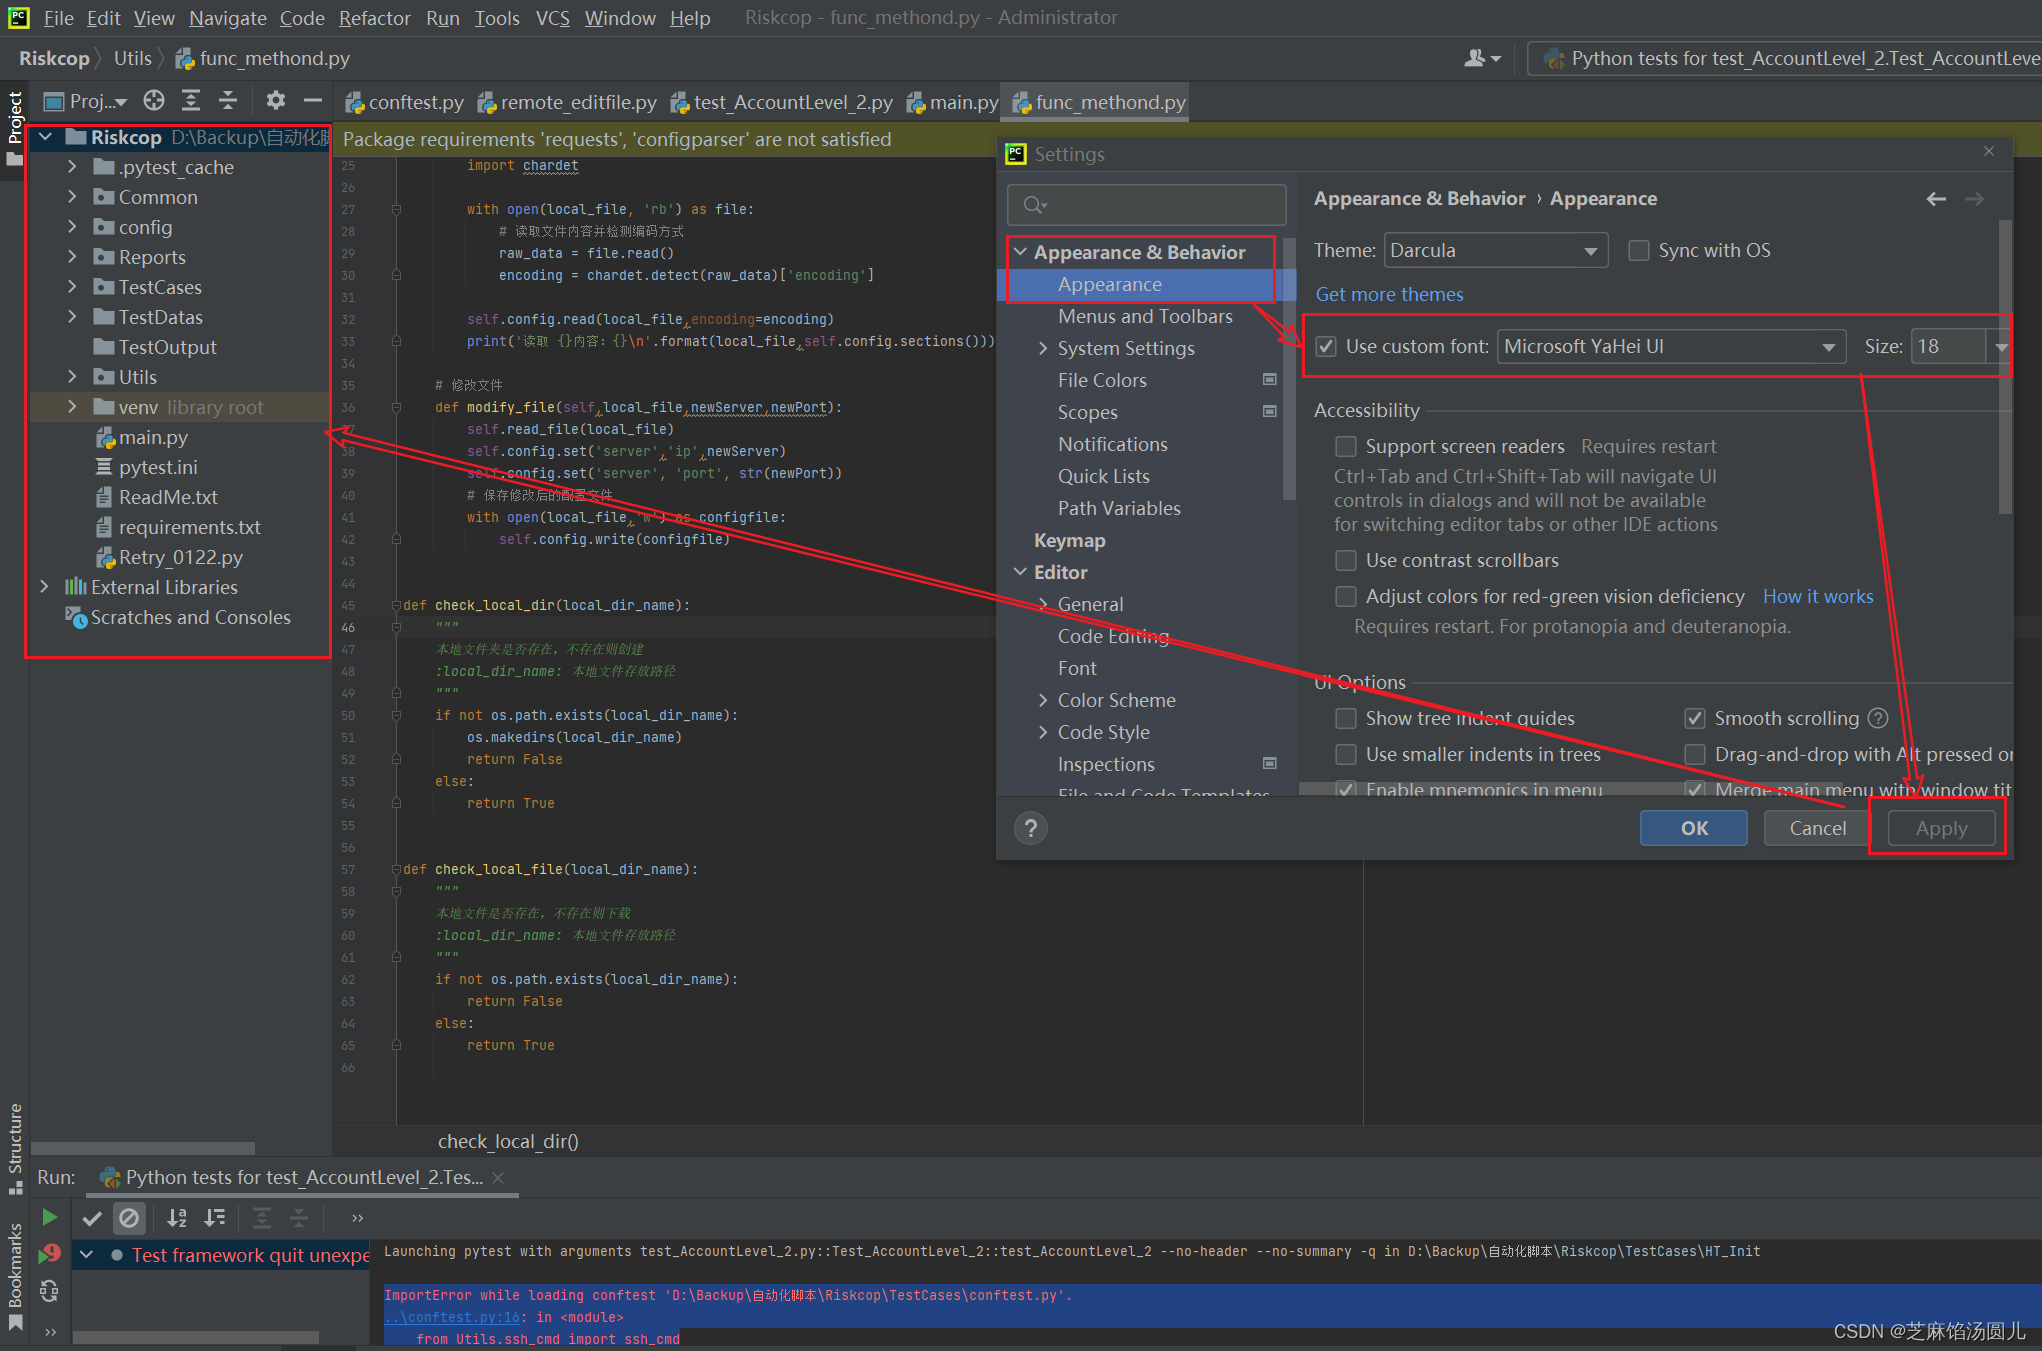The image size is (2042, 1351).
Task: Toggle Use contrast scrollbars checkbox
Action: tap(1346, 560)
